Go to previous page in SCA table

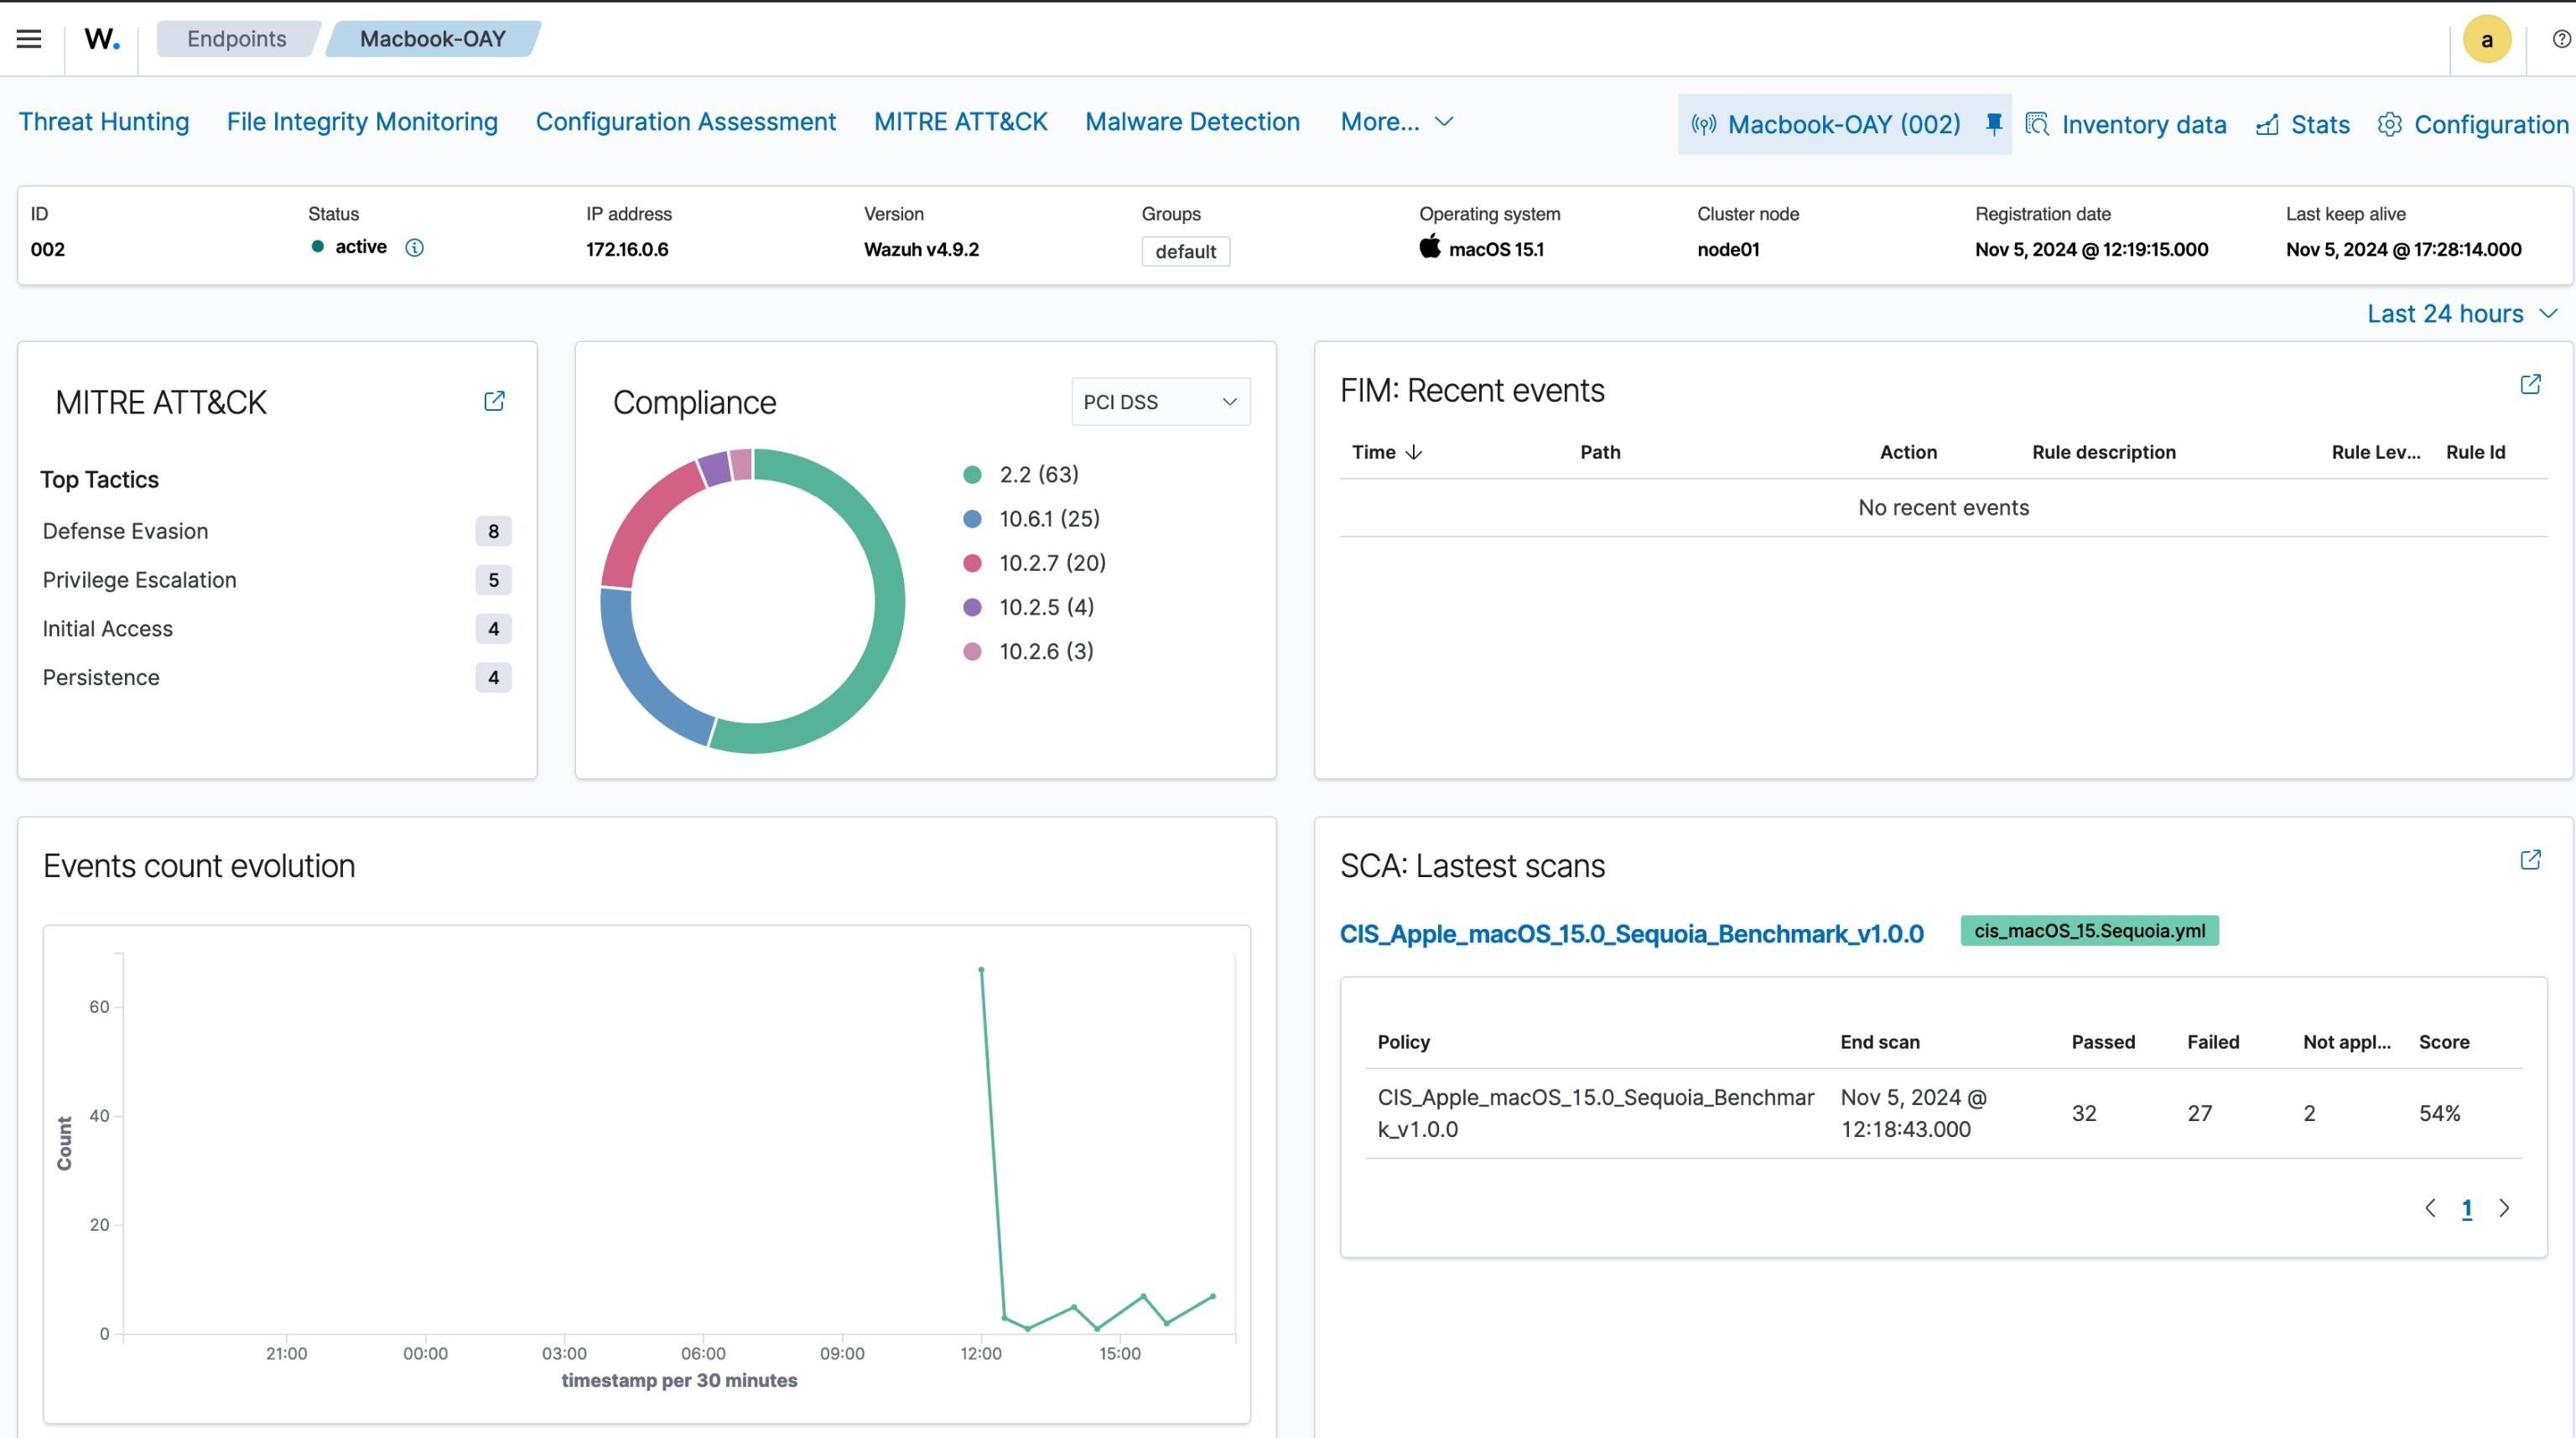pyautogui.click(x=2430, y=1208)
